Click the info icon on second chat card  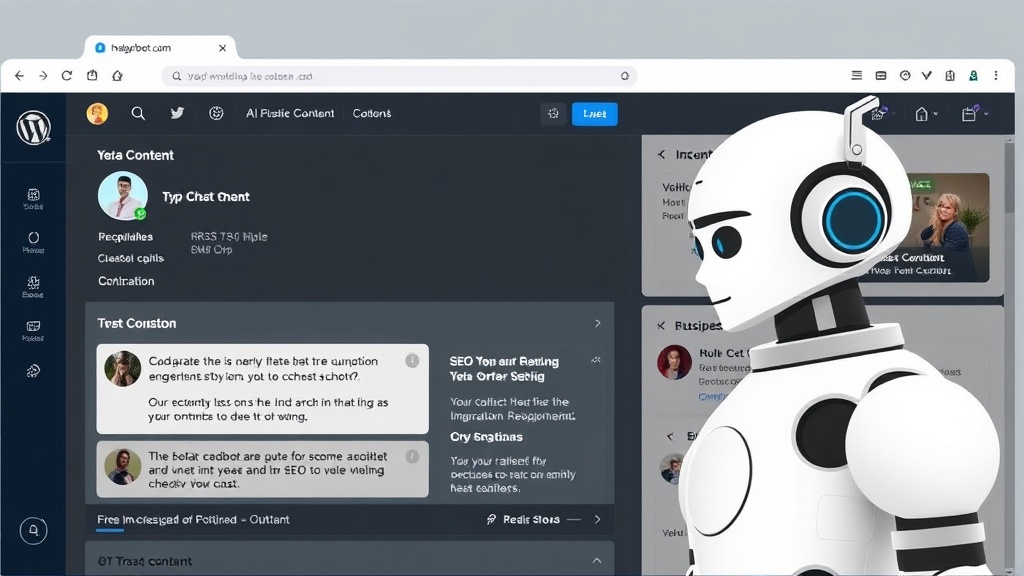tap(411, 456)
